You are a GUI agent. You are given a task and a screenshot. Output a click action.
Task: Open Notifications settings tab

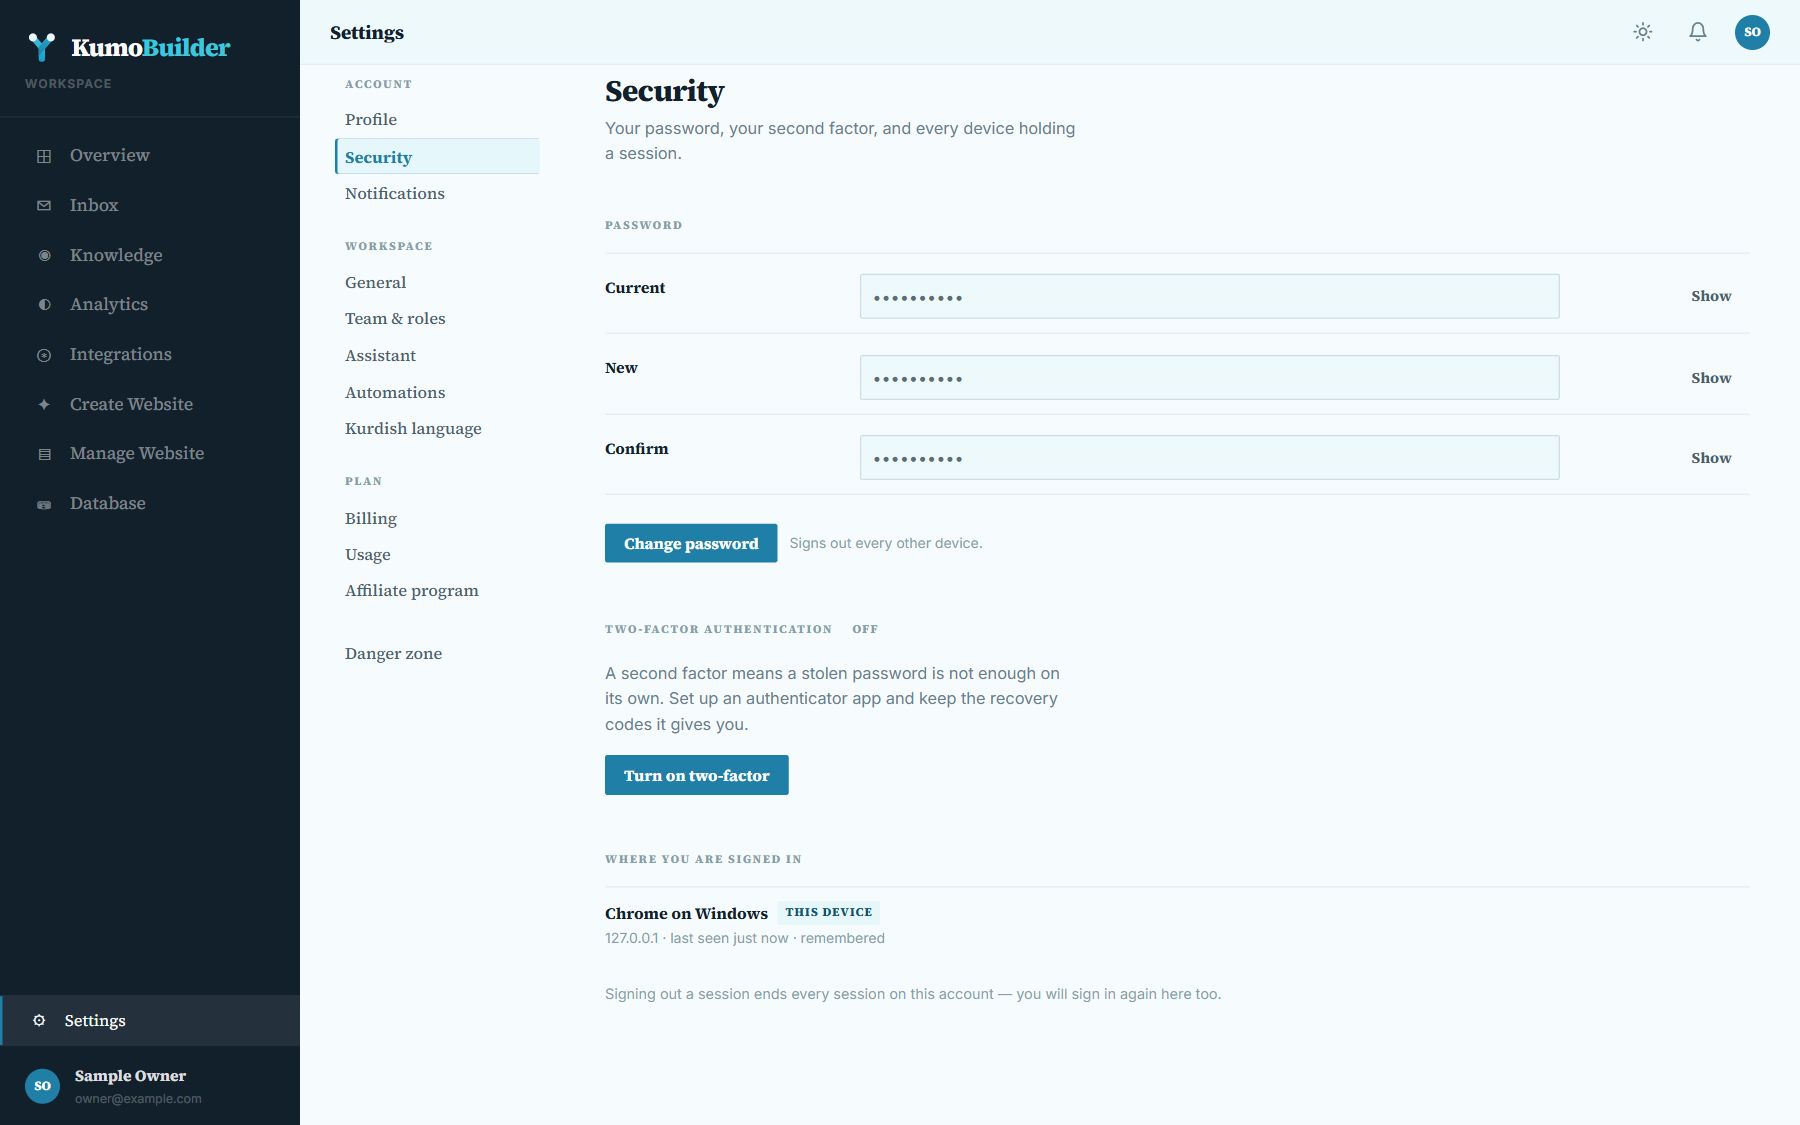[x=437, y=194]
